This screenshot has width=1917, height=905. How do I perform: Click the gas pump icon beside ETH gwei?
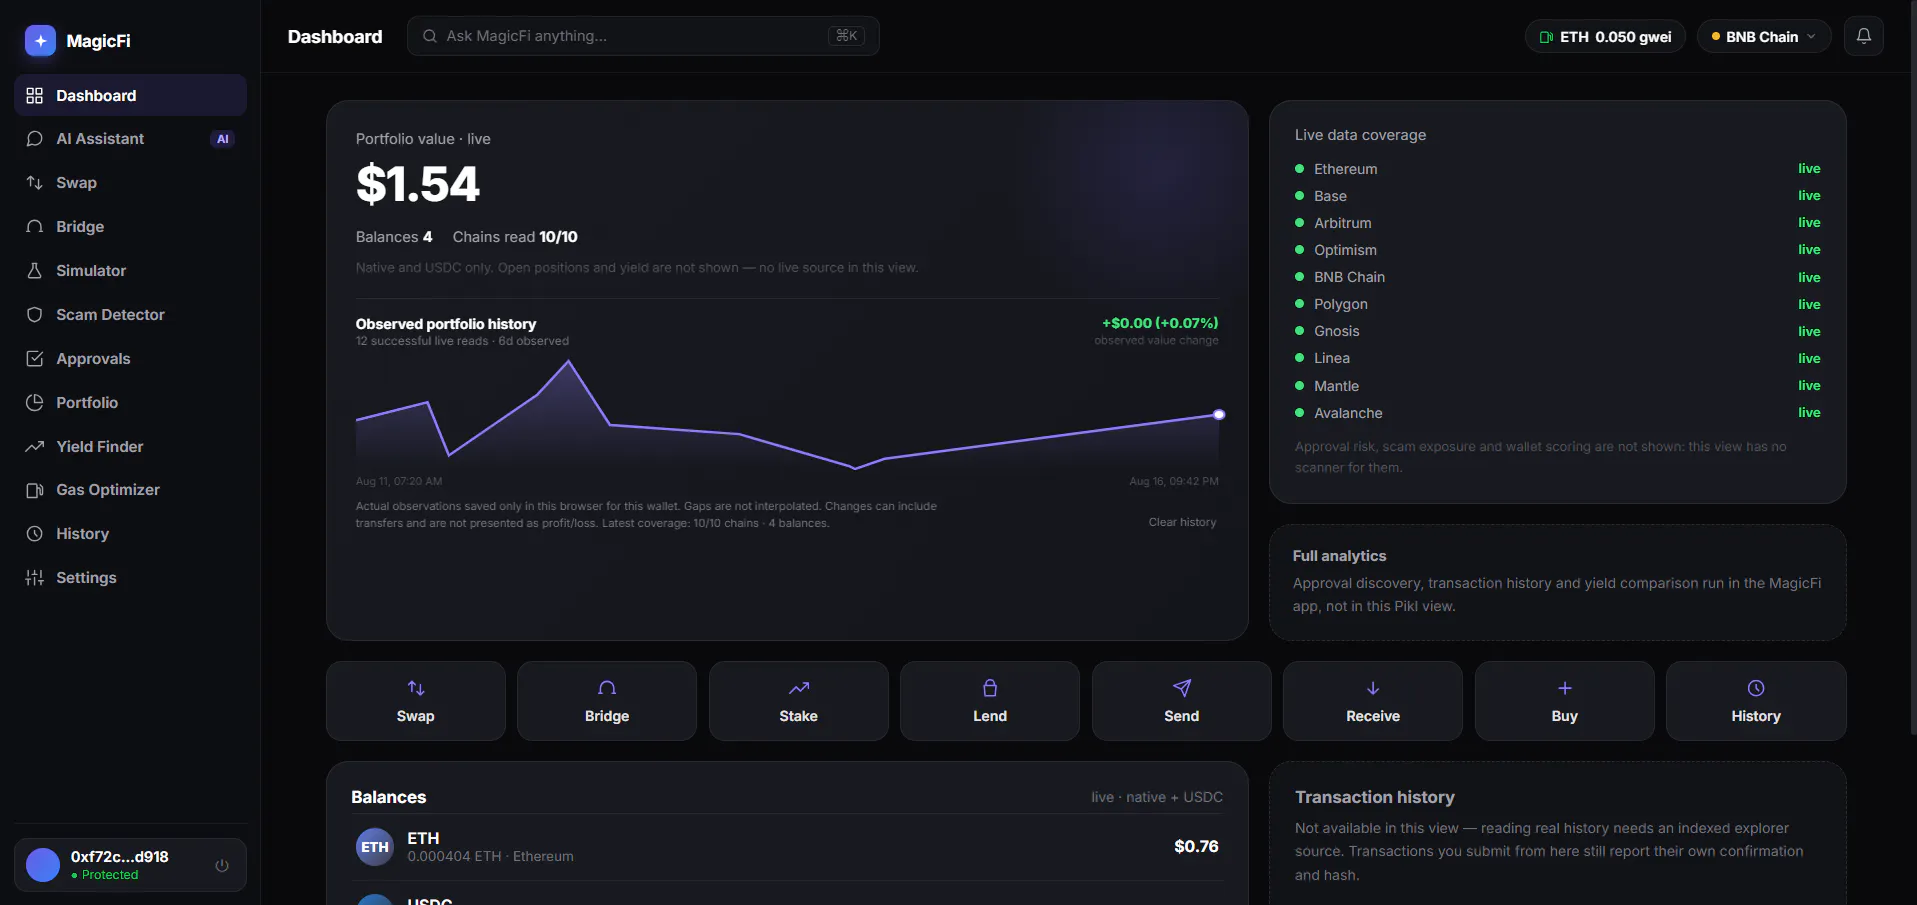pos(1546,37)
